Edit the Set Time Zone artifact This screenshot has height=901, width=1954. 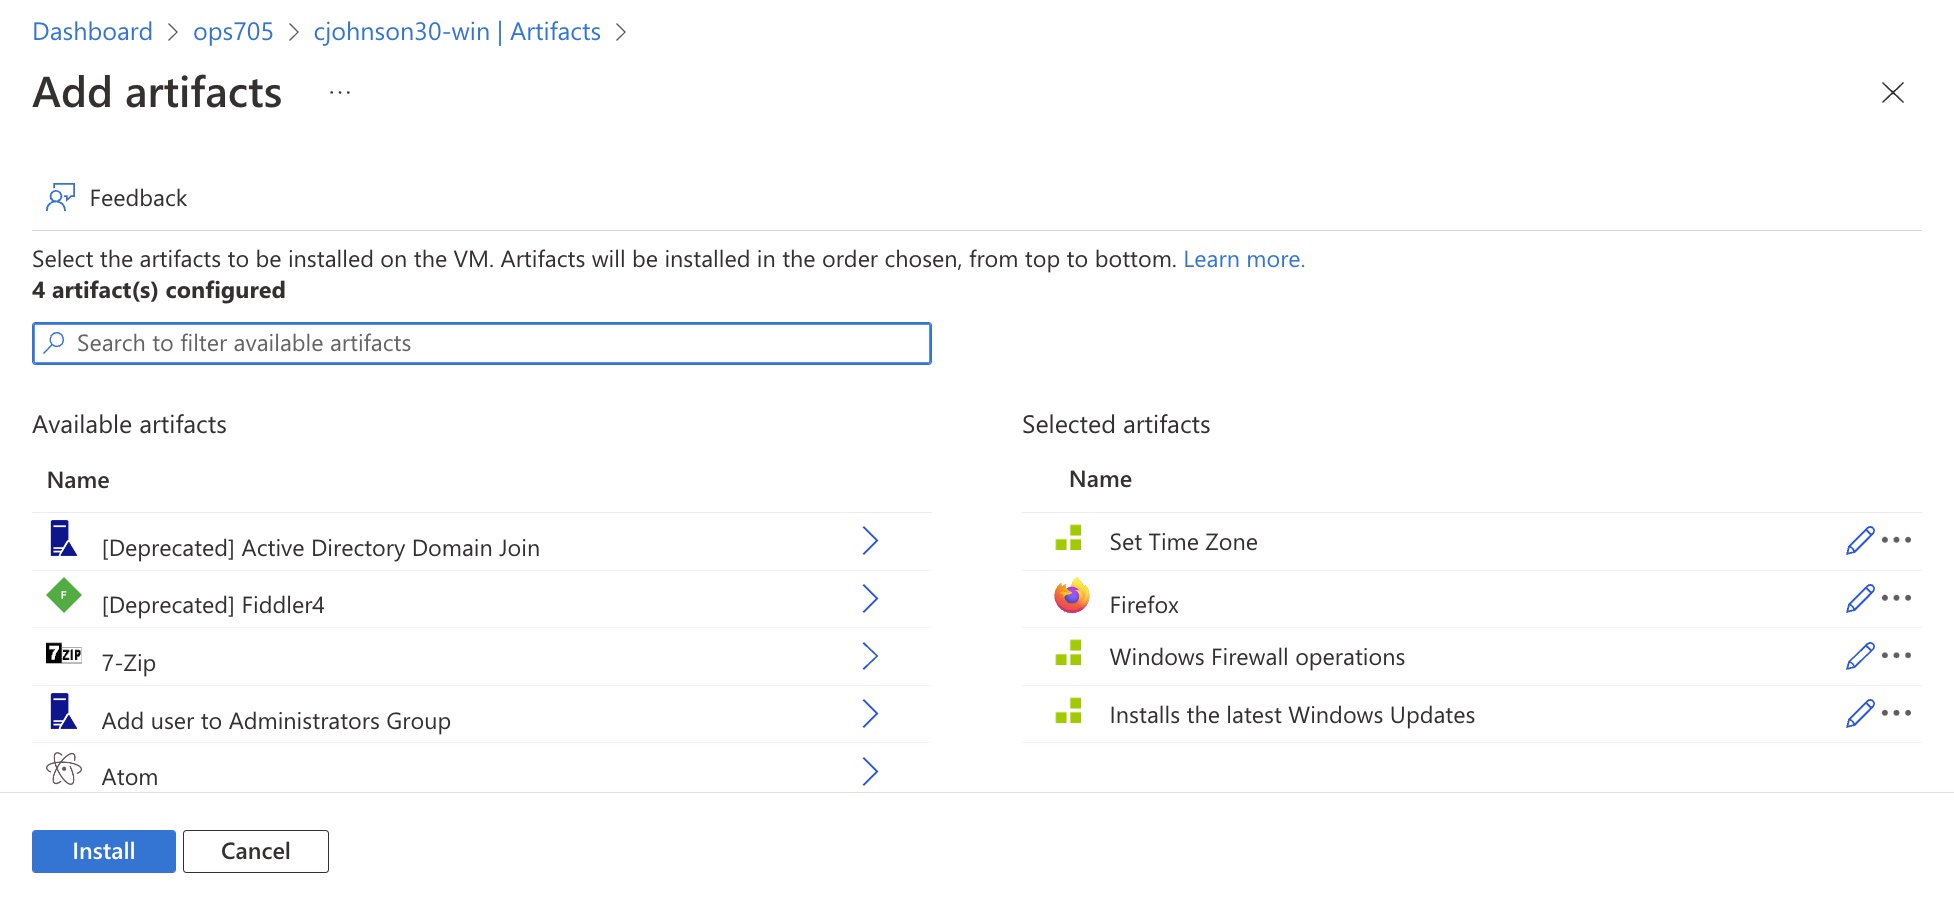coord(1858,541)
